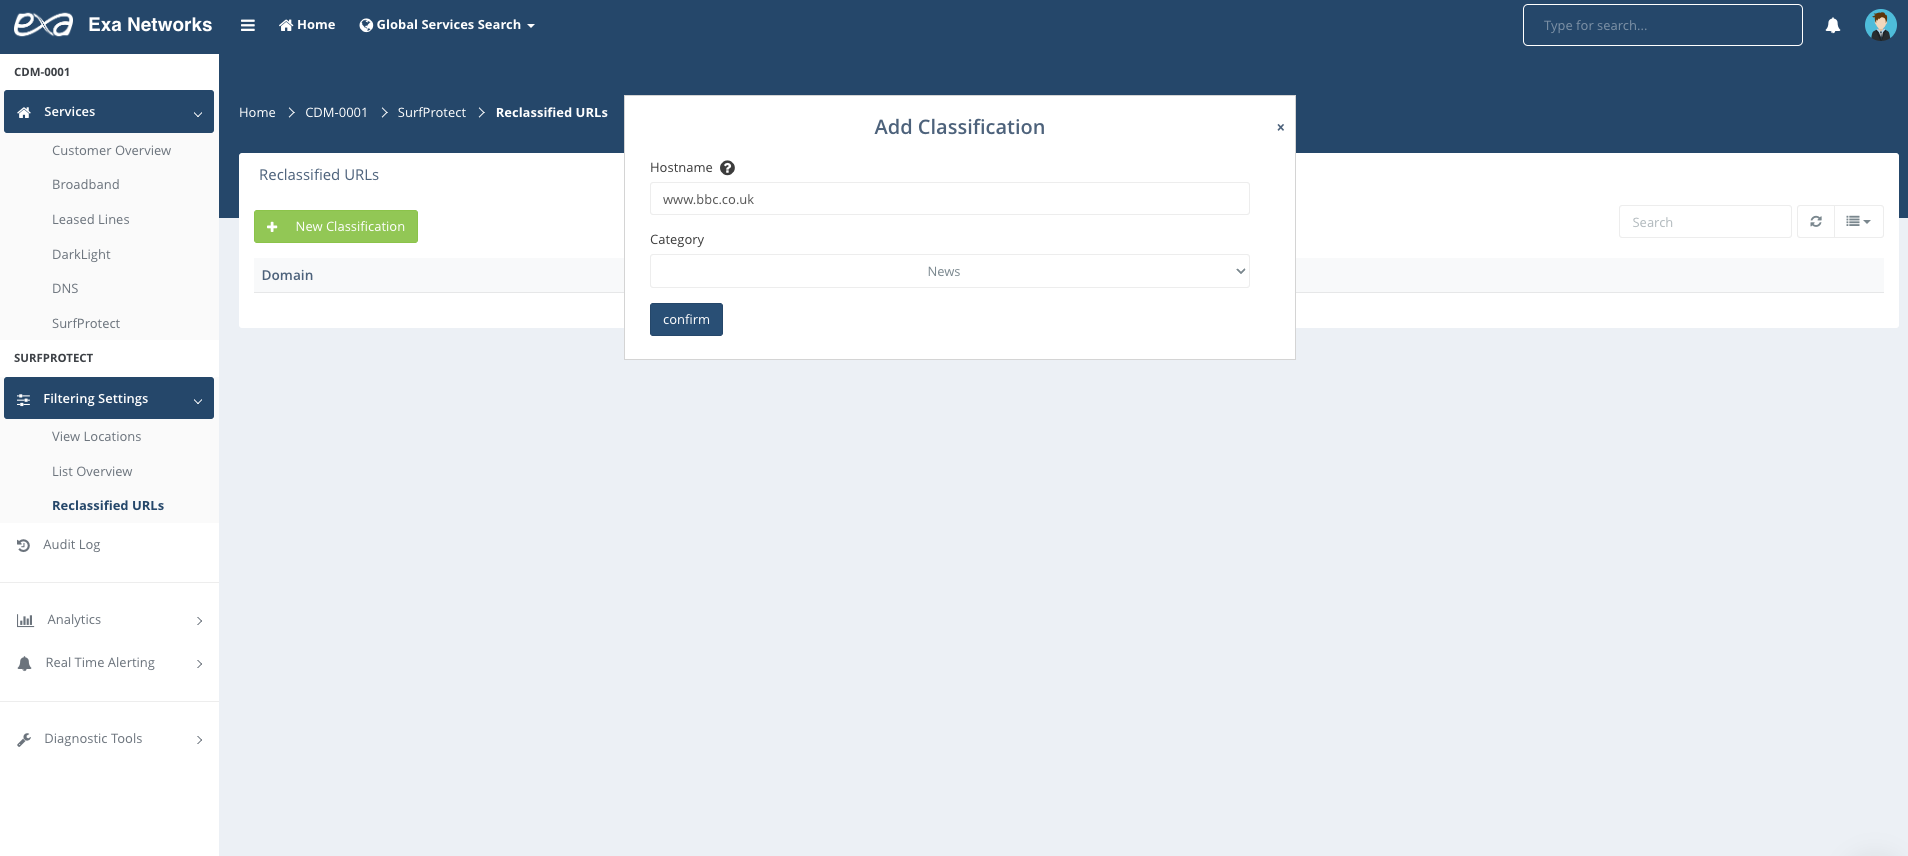1908x856 pixels.
Task: Click the user avatar icon
Action: click(x=1880, y=25)
